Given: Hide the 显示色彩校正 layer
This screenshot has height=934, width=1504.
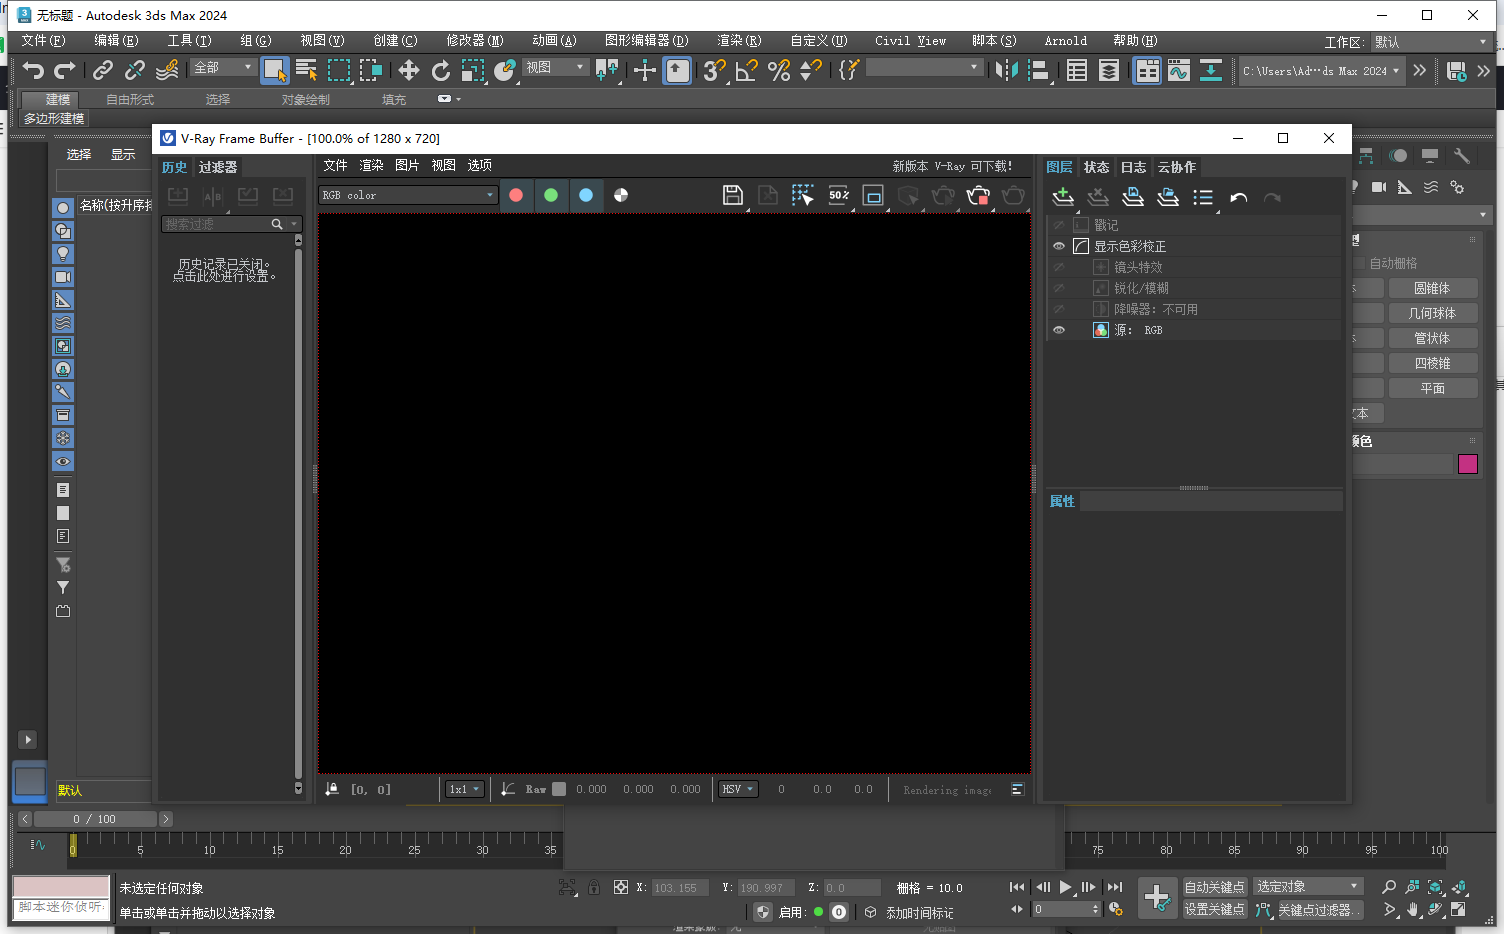Looking at the screenshot, I should tap(1059, 245).
